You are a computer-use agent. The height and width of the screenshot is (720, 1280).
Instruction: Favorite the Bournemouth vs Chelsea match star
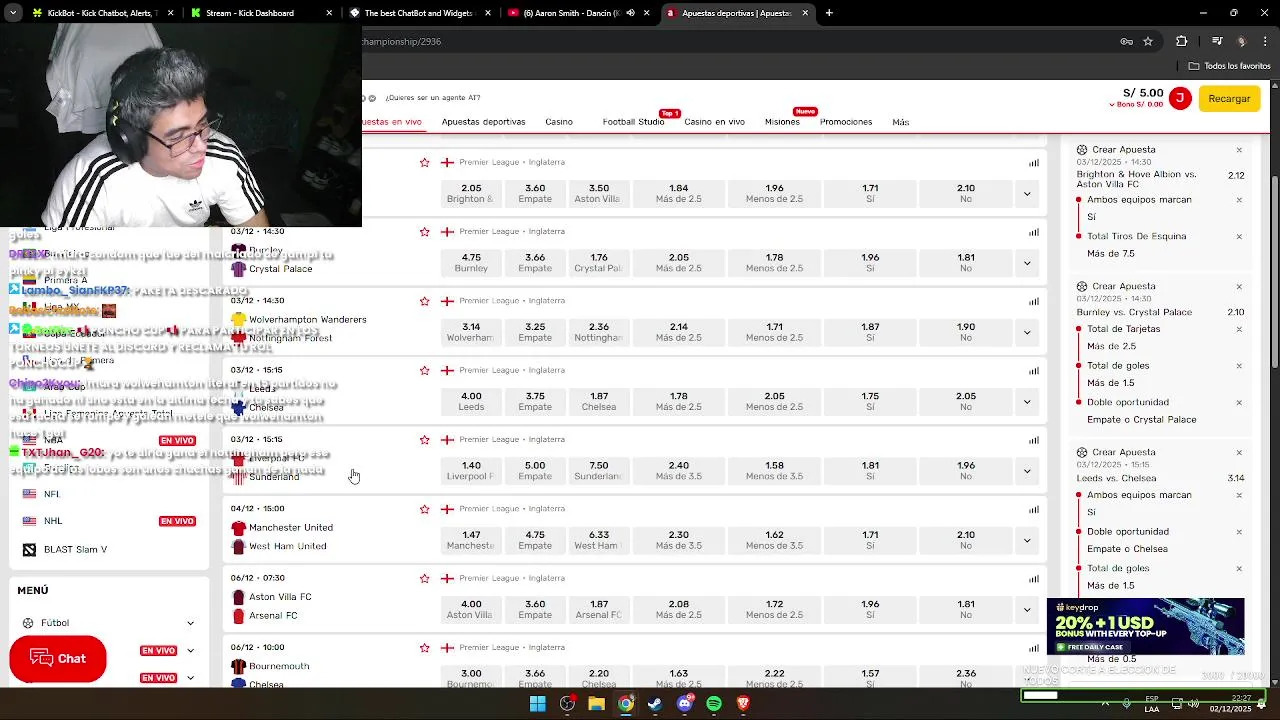click(x=424, y=647)
